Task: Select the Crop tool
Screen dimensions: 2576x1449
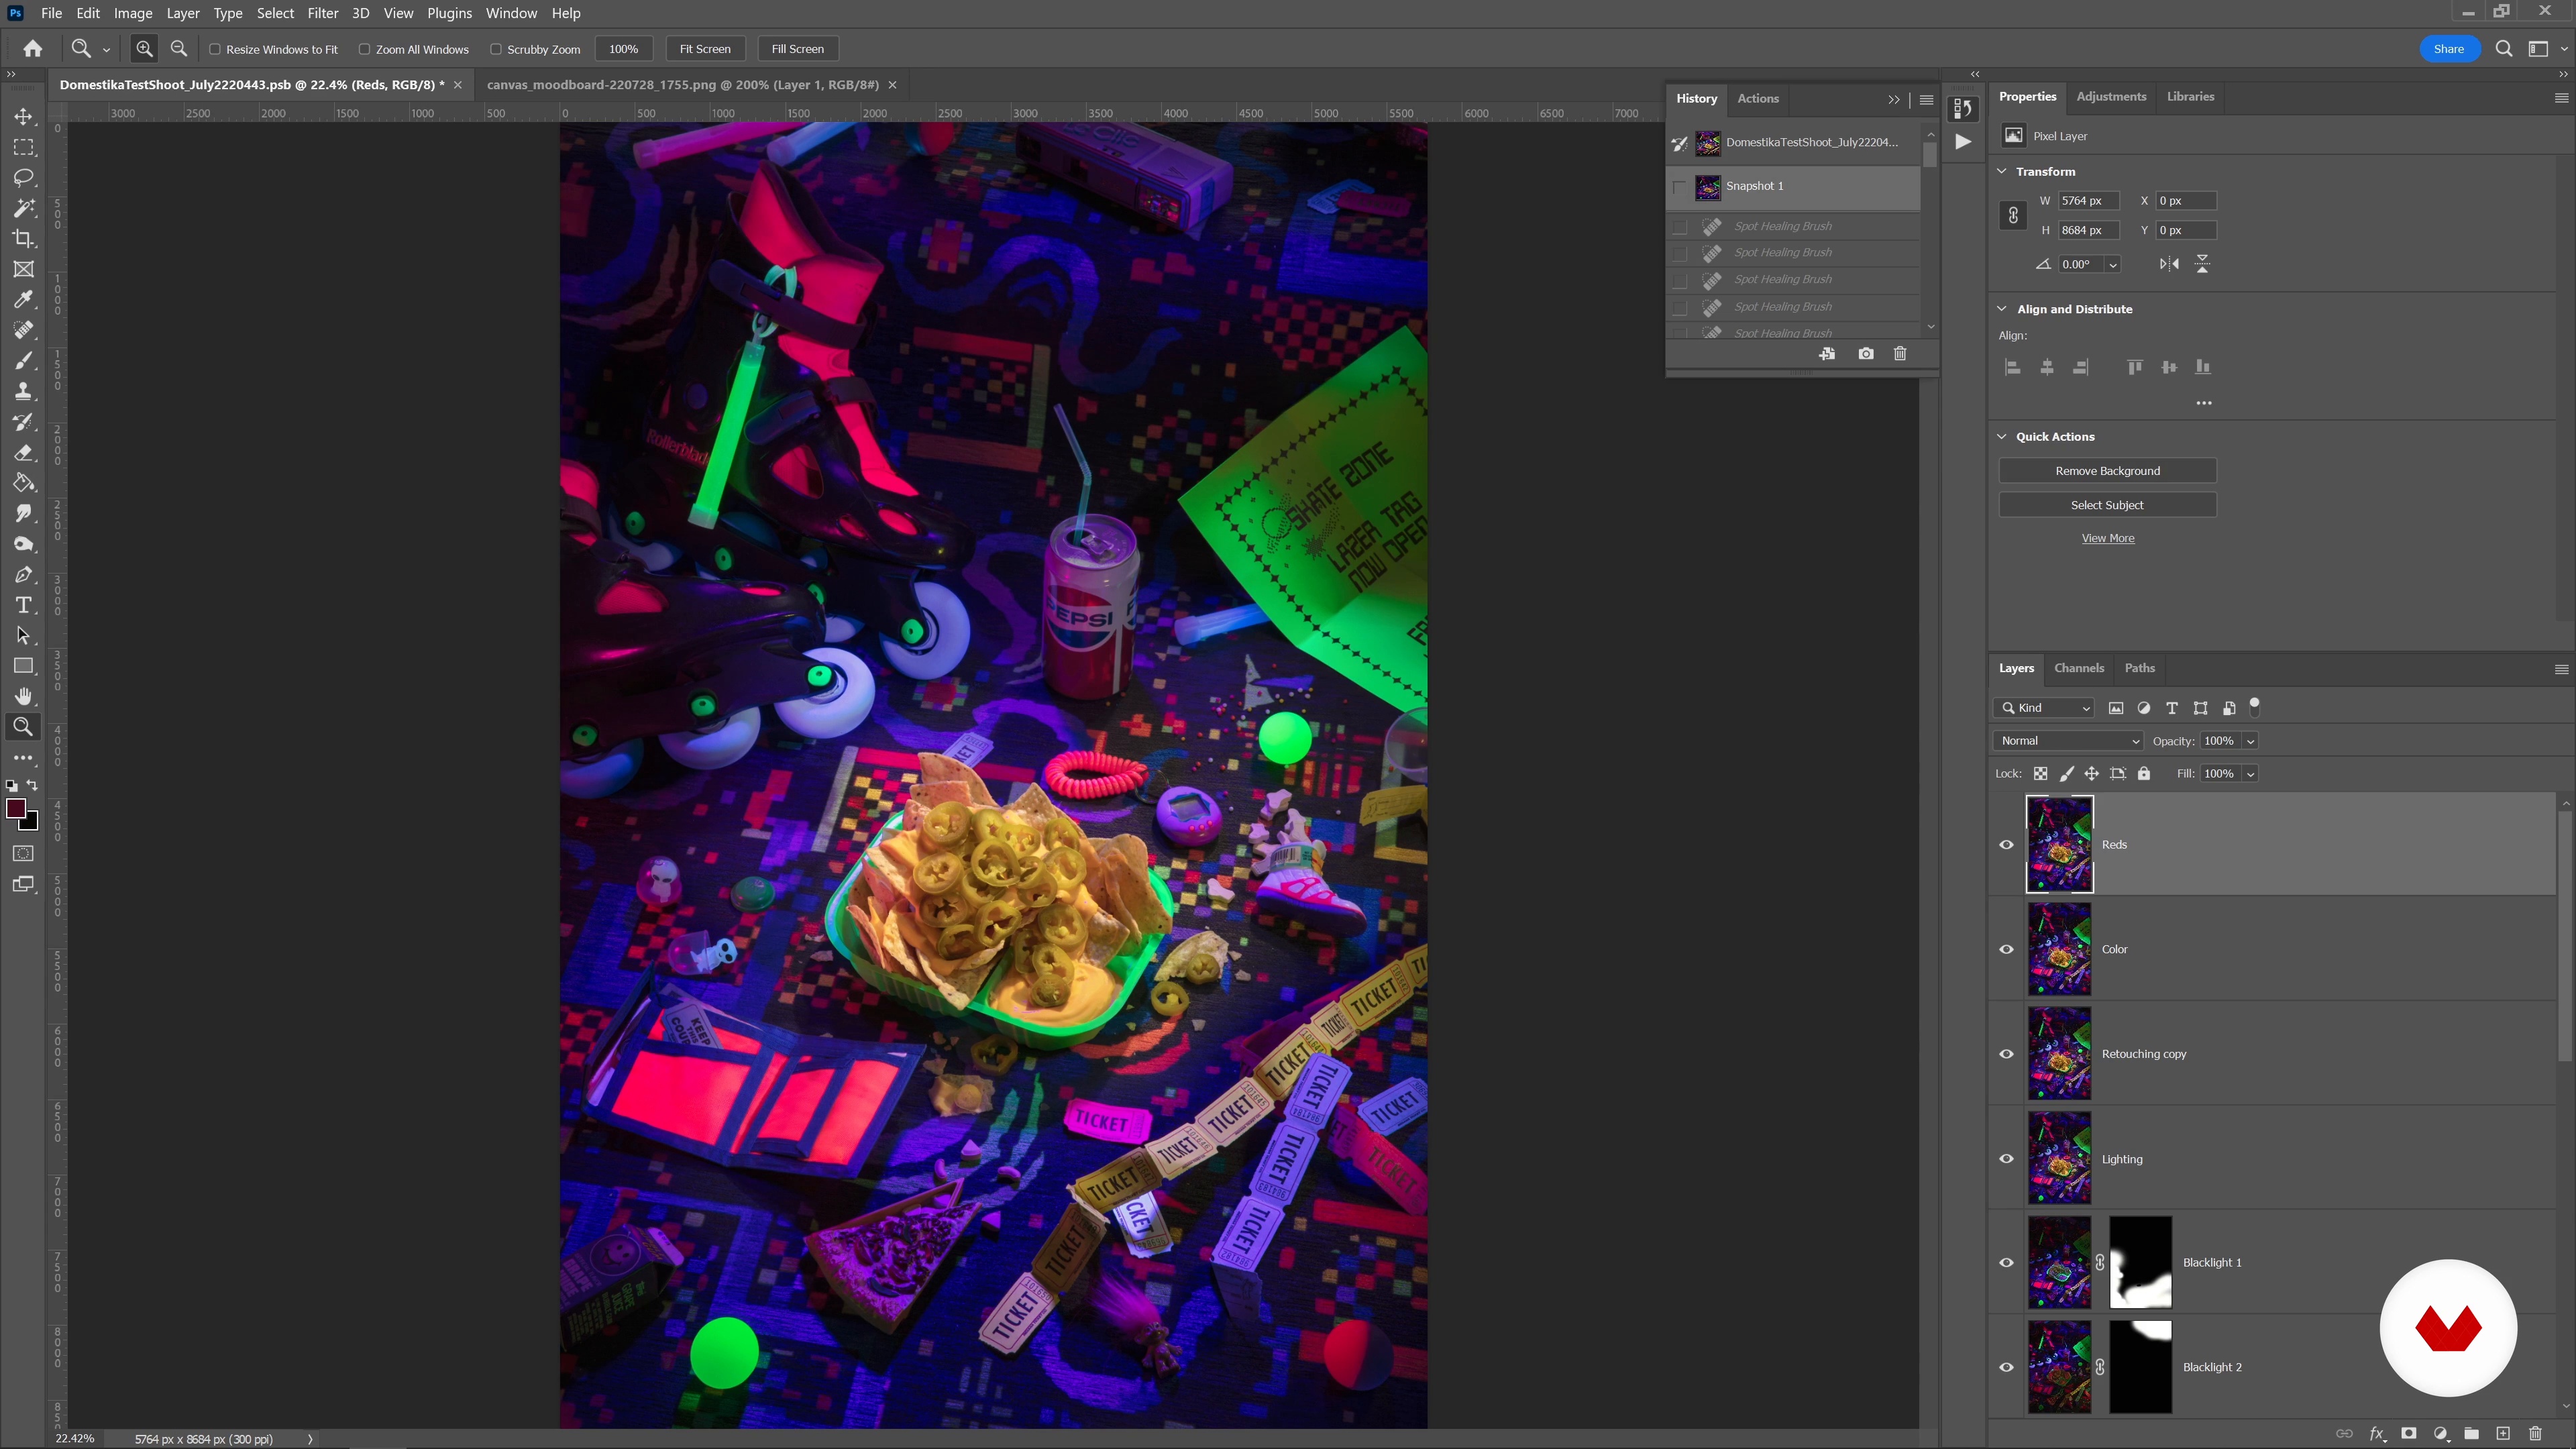Action: 23,239
